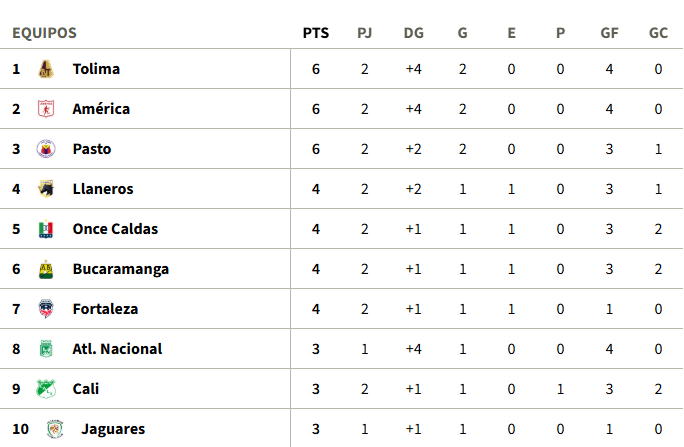Click the DG column header
The width and height of the screenshot is (684, 447).
point(413,33)
